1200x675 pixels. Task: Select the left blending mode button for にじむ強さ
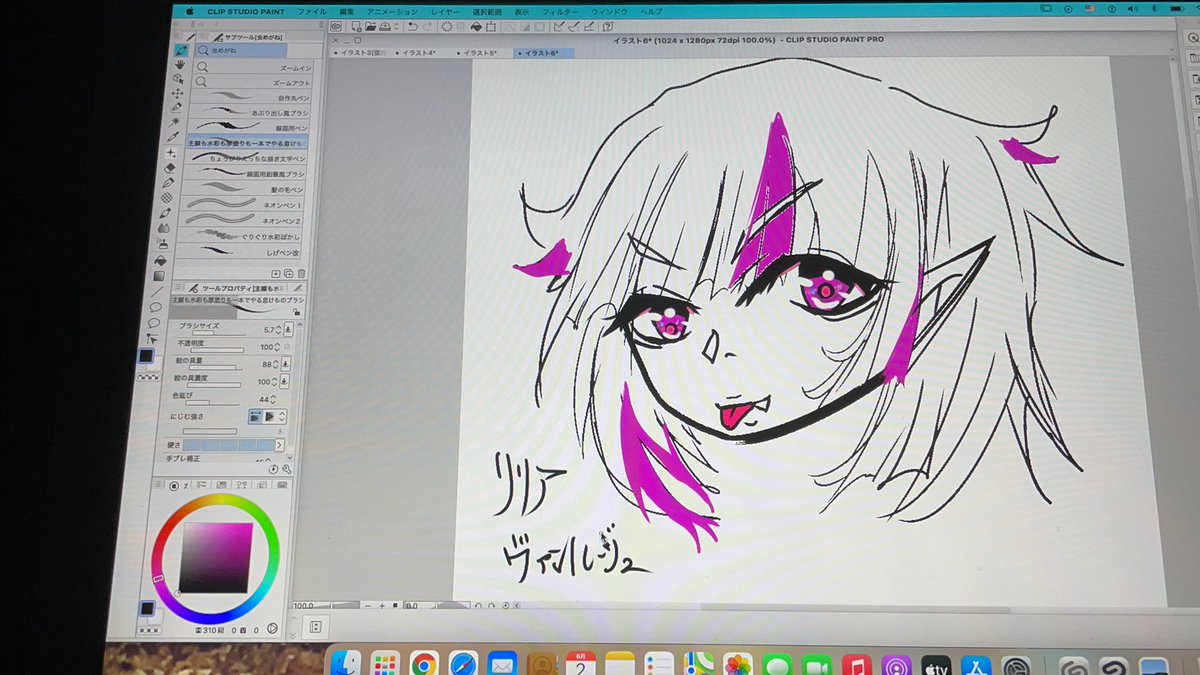[256, 415]
